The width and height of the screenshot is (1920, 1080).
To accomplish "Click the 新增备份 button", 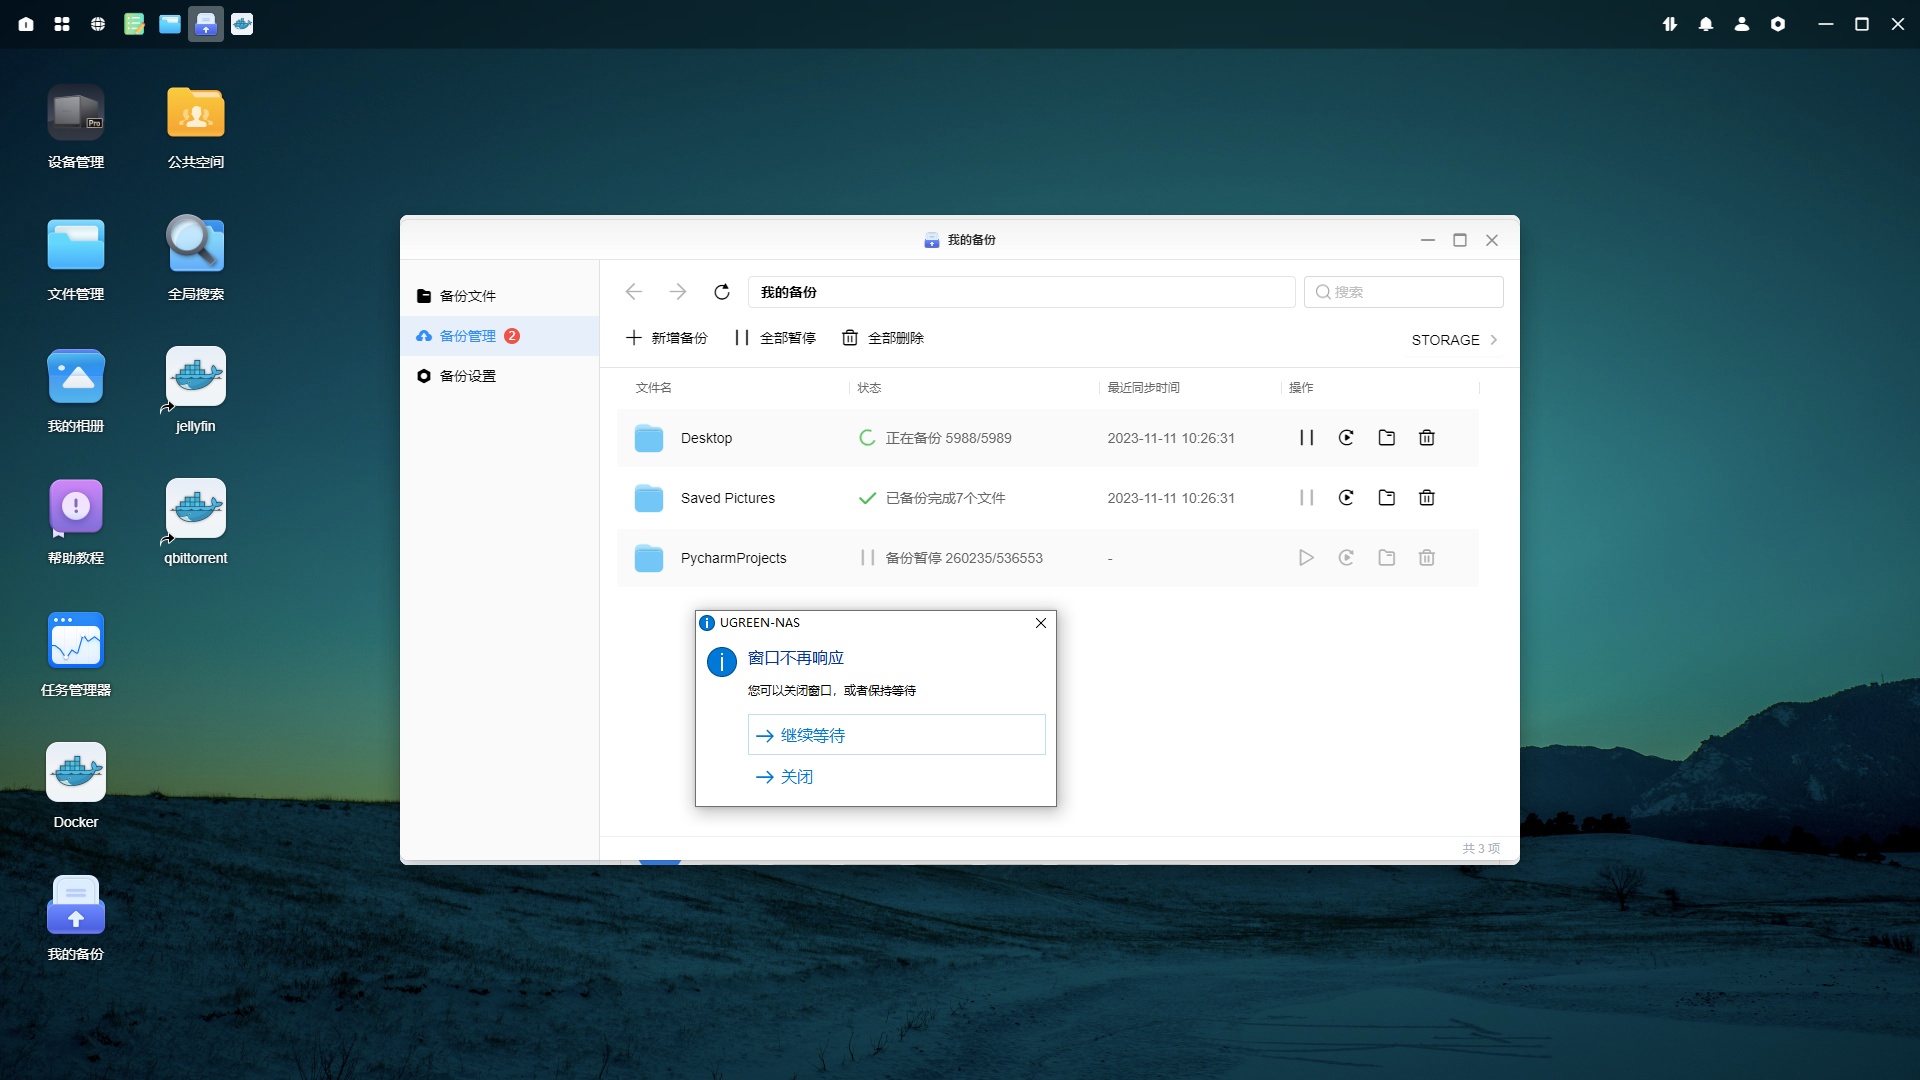I will pyautogui.click(x=667, y=338).
